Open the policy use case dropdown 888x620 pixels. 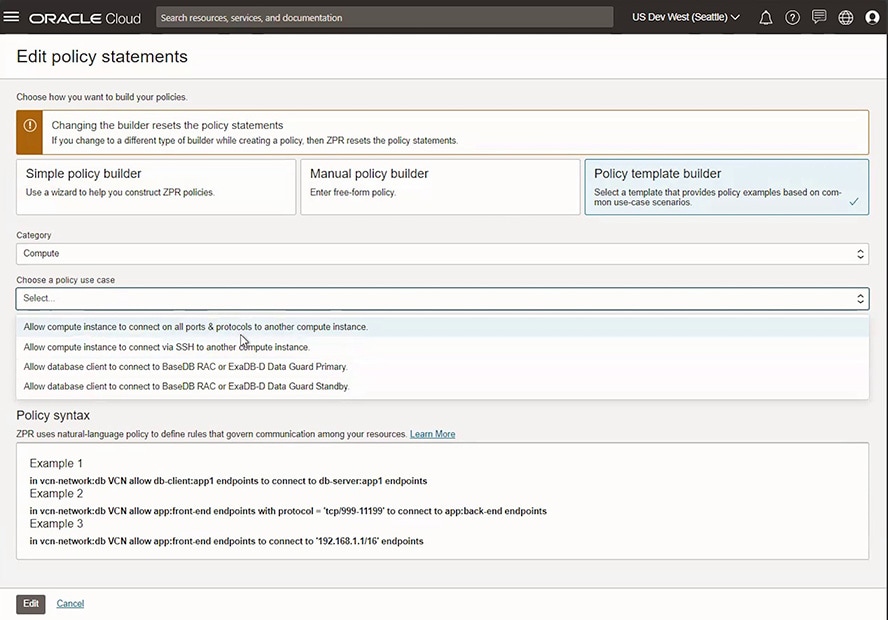pos(442,298)
